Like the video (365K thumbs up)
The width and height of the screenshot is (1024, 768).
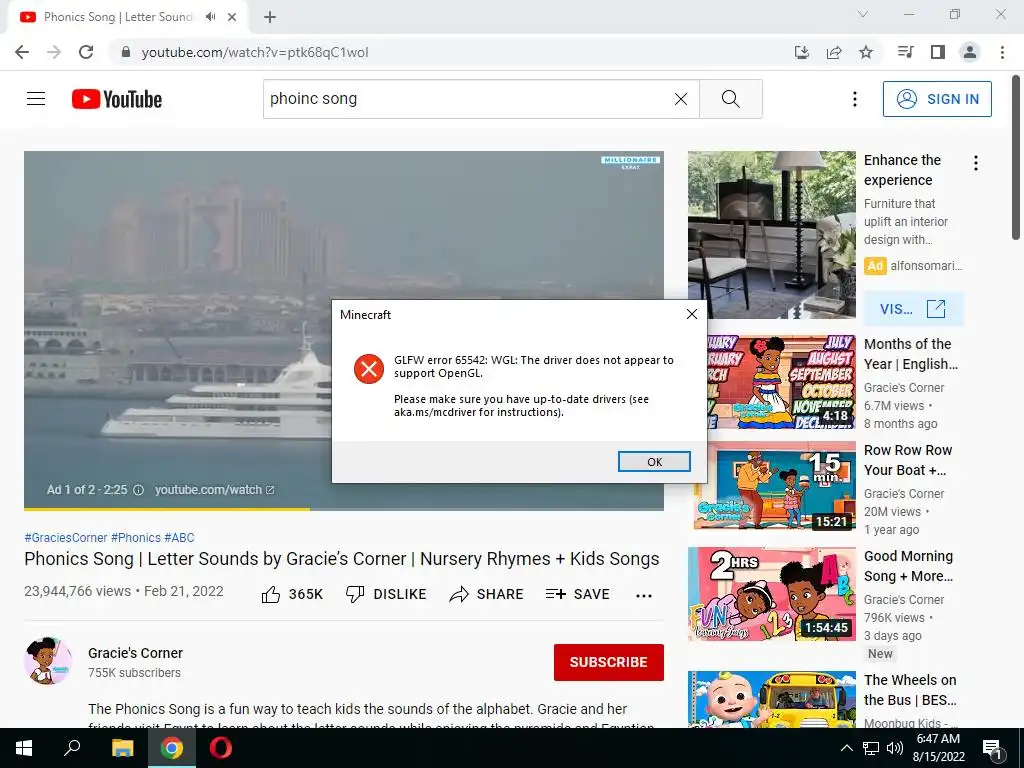click(292, 594)
